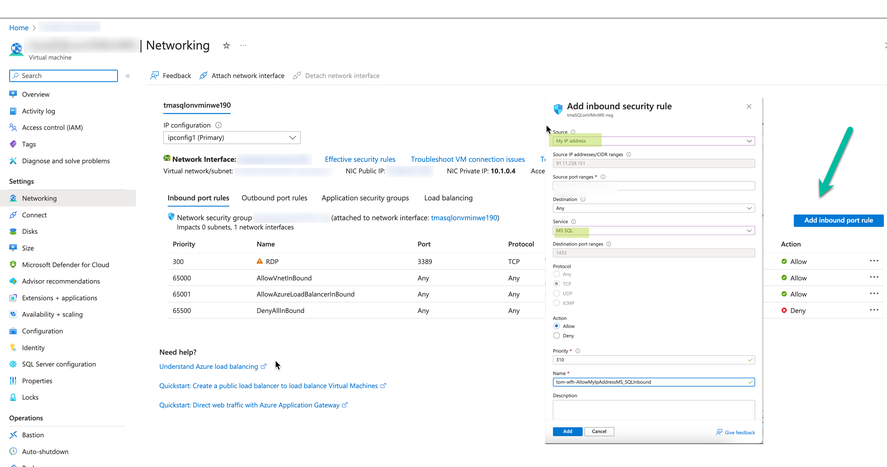Image resolution: width=887 pixels, height=467 pixels.
Task: Click the Add button in the rule panel
Action: [x=567, y=431]
